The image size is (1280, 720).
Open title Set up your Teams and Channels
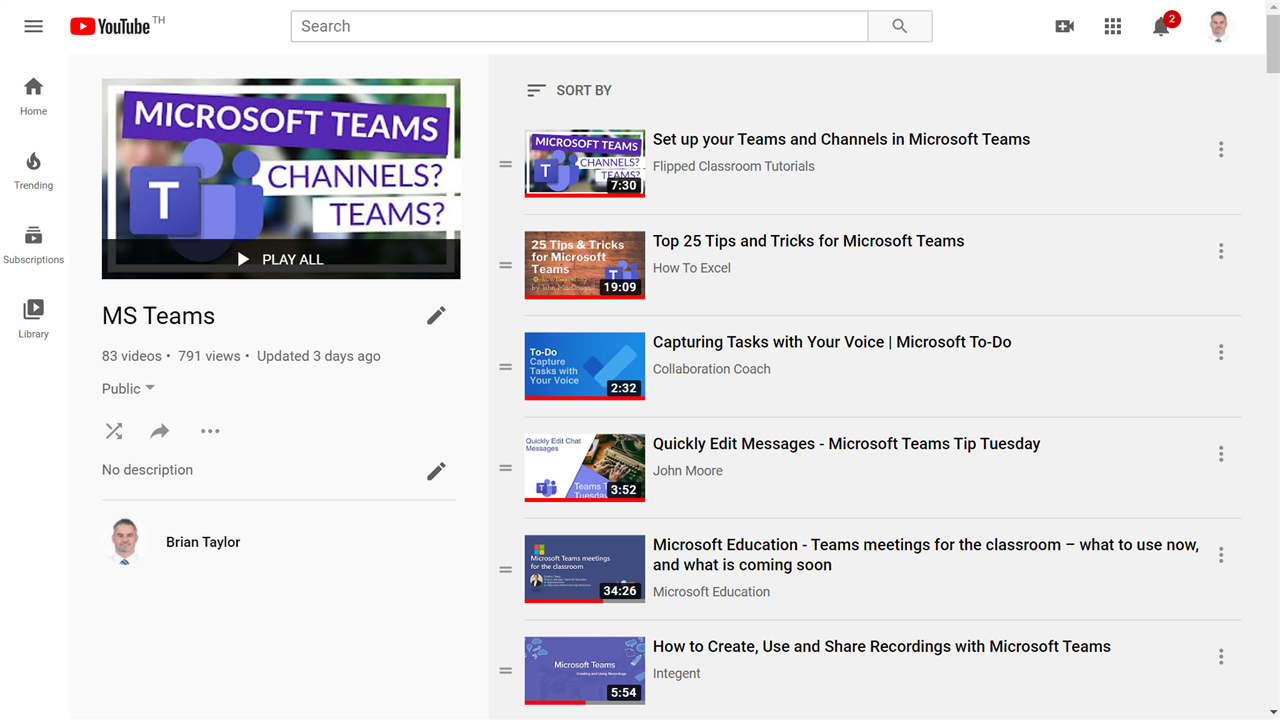(842, 139)
